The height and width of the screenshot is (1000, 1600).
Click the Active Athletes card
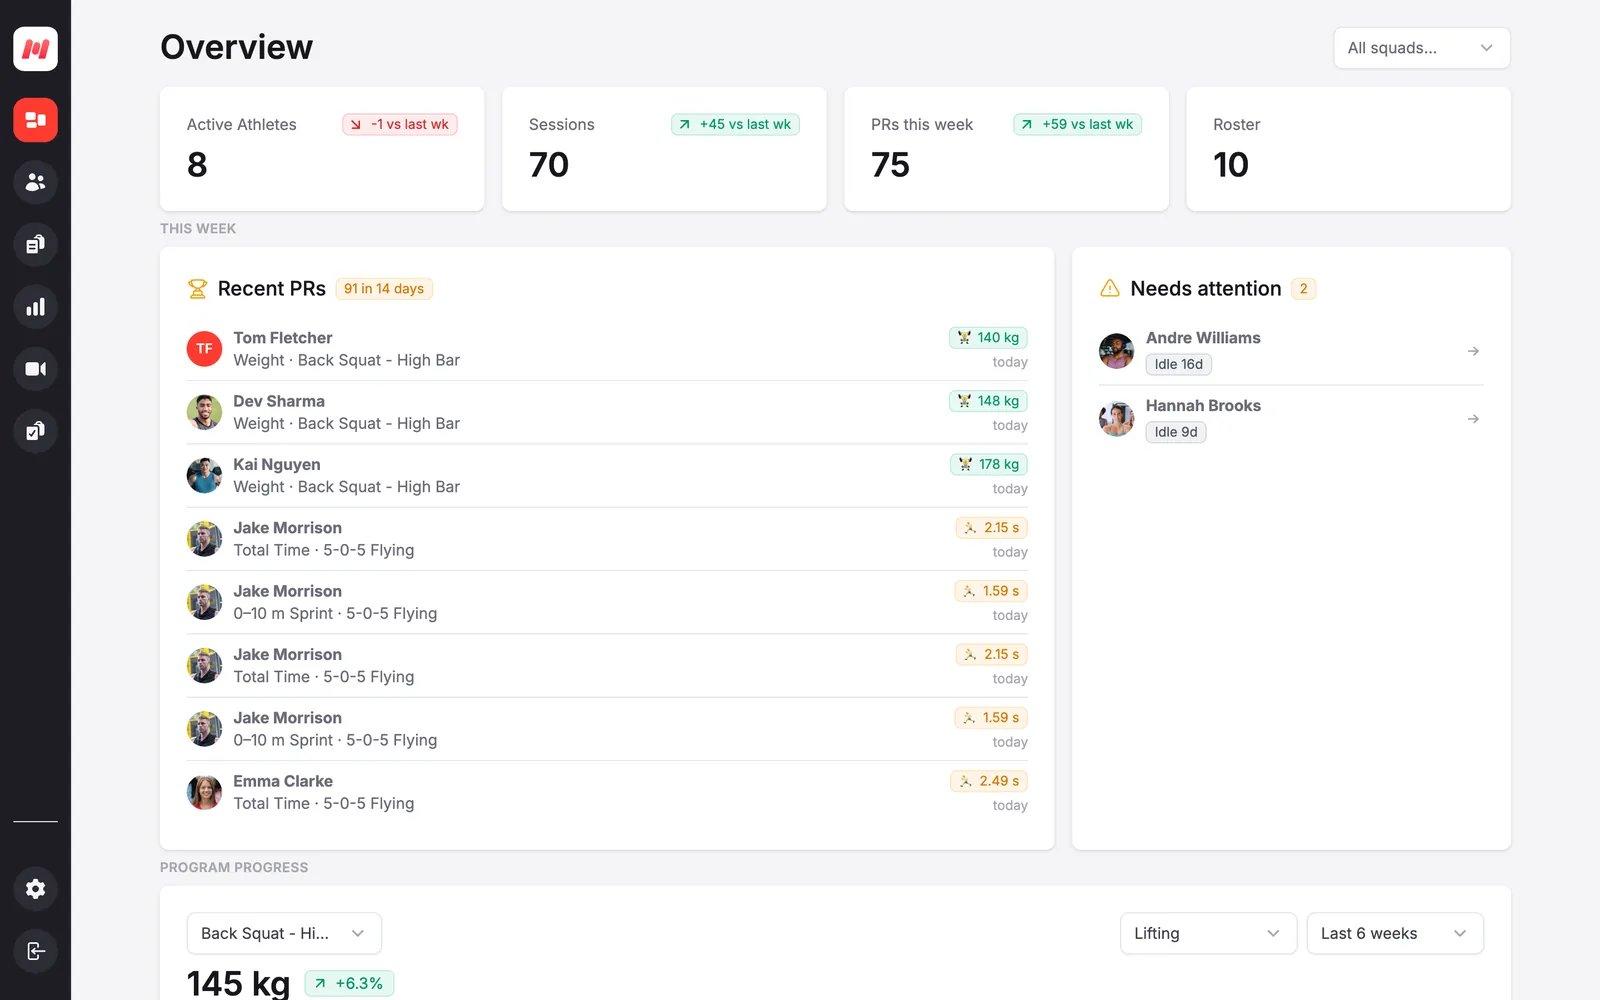point(322,149)
